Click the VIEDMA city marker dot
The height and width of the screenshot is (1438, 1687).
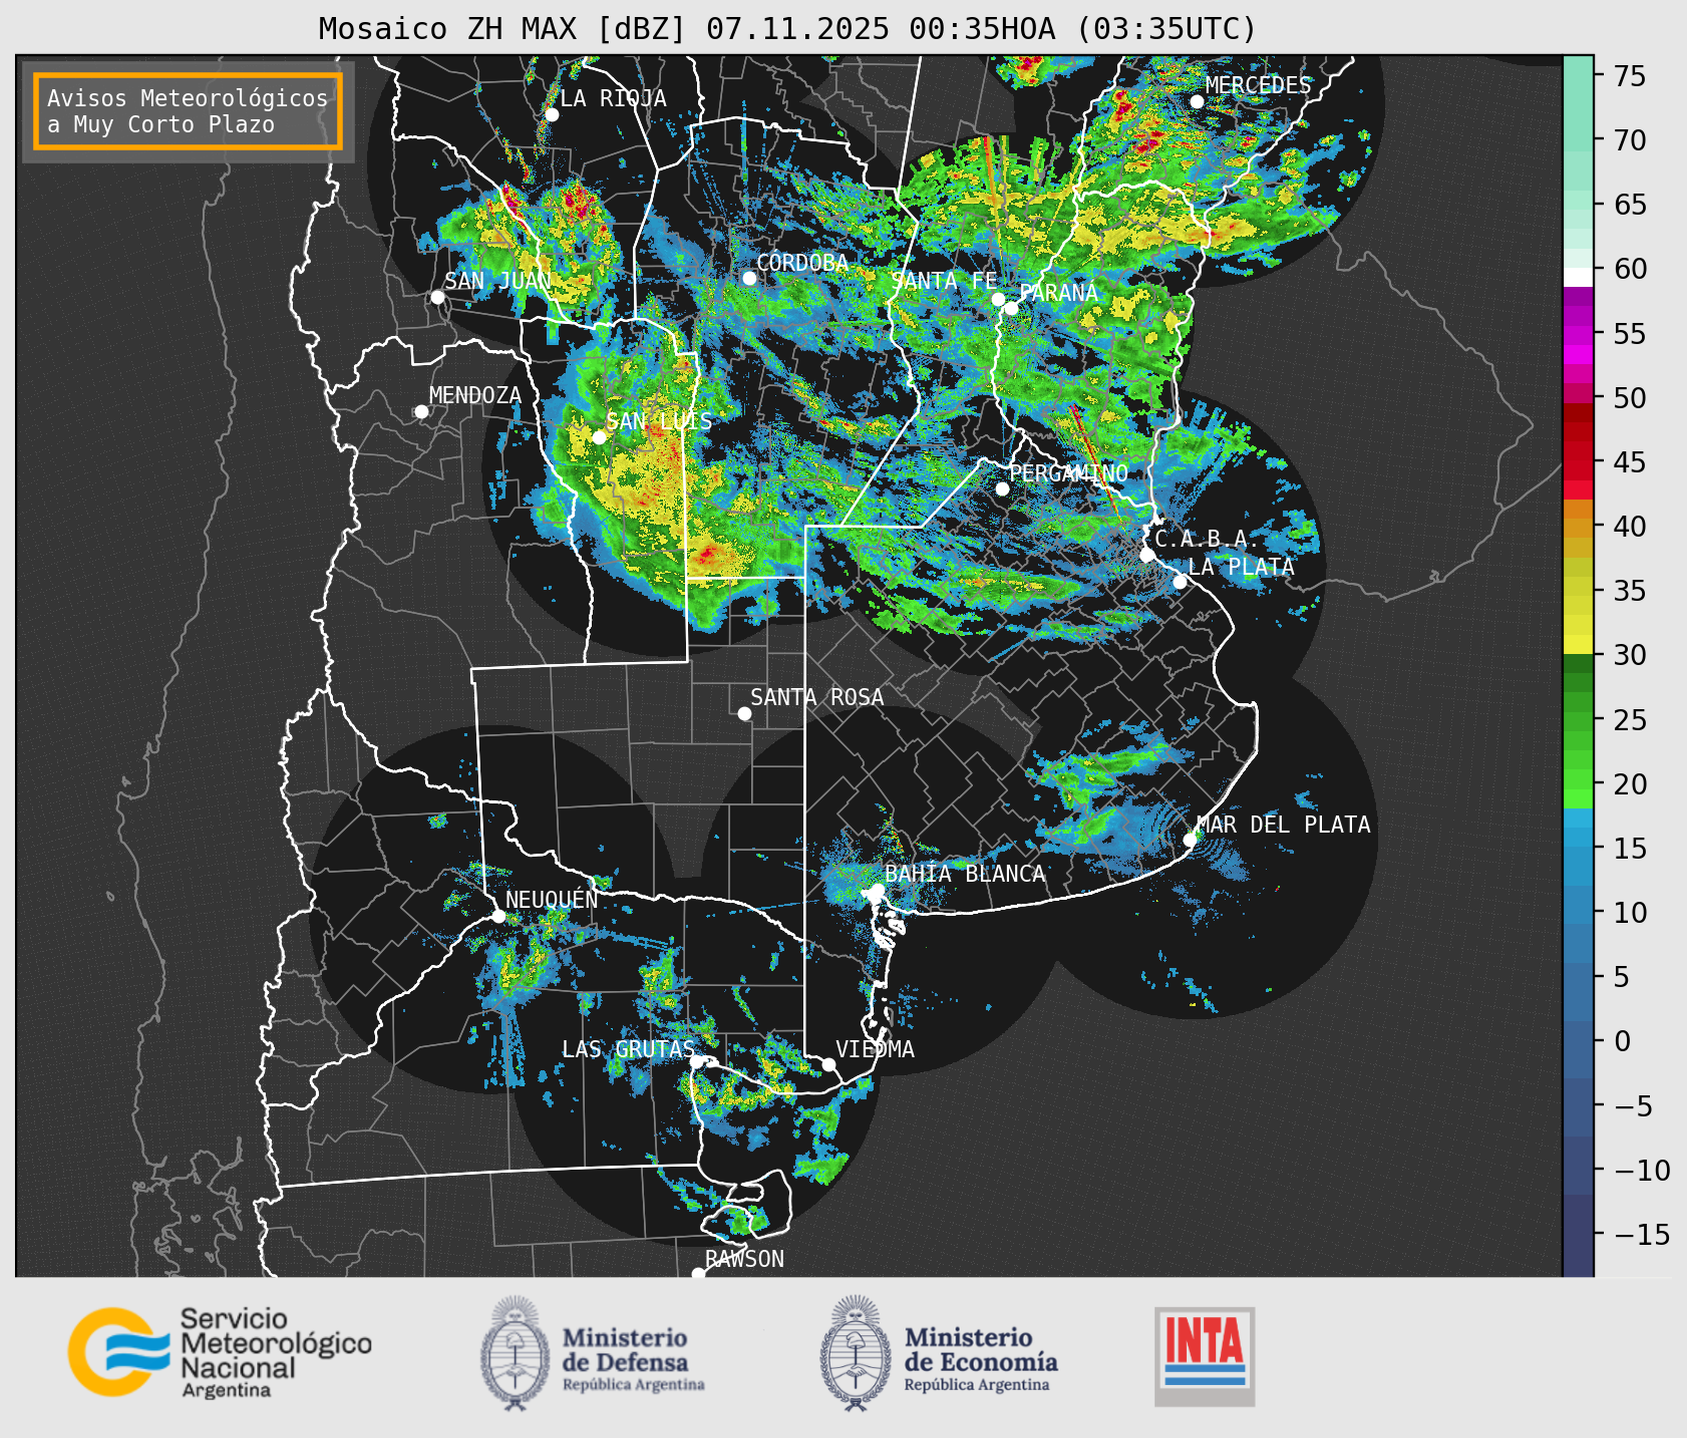pos(829,1064)
